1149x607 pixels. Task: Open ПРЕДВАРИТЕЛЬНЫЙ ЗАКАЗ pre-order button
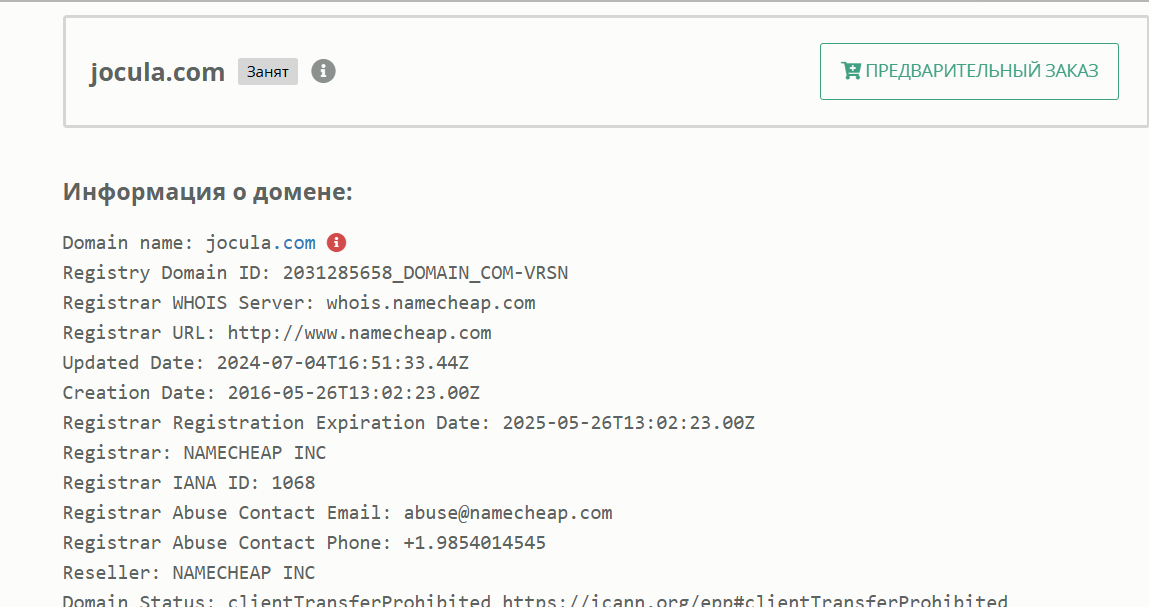pos(969,71)
